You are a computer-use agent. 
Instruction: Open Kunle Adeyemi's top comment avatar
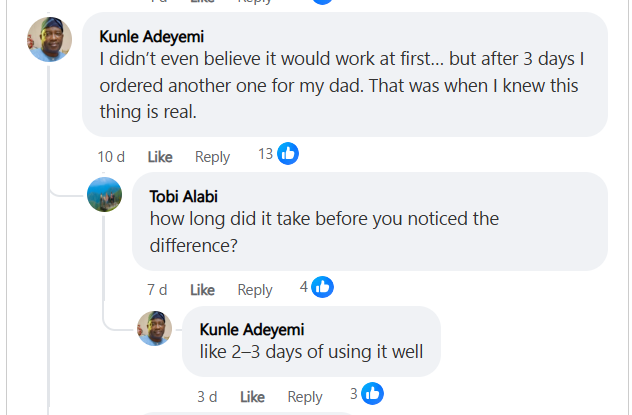[49, 39]
